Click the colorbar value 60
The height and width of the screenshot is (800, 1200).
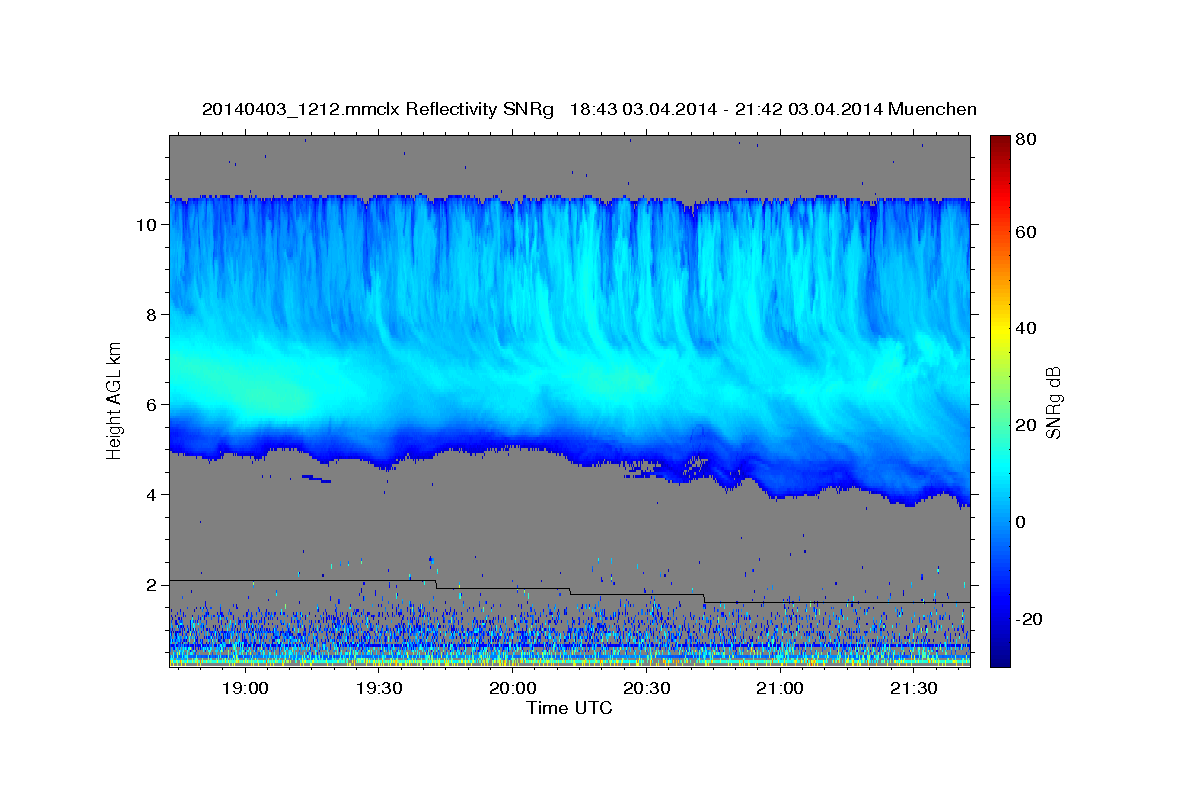[x=1026, y=232]
